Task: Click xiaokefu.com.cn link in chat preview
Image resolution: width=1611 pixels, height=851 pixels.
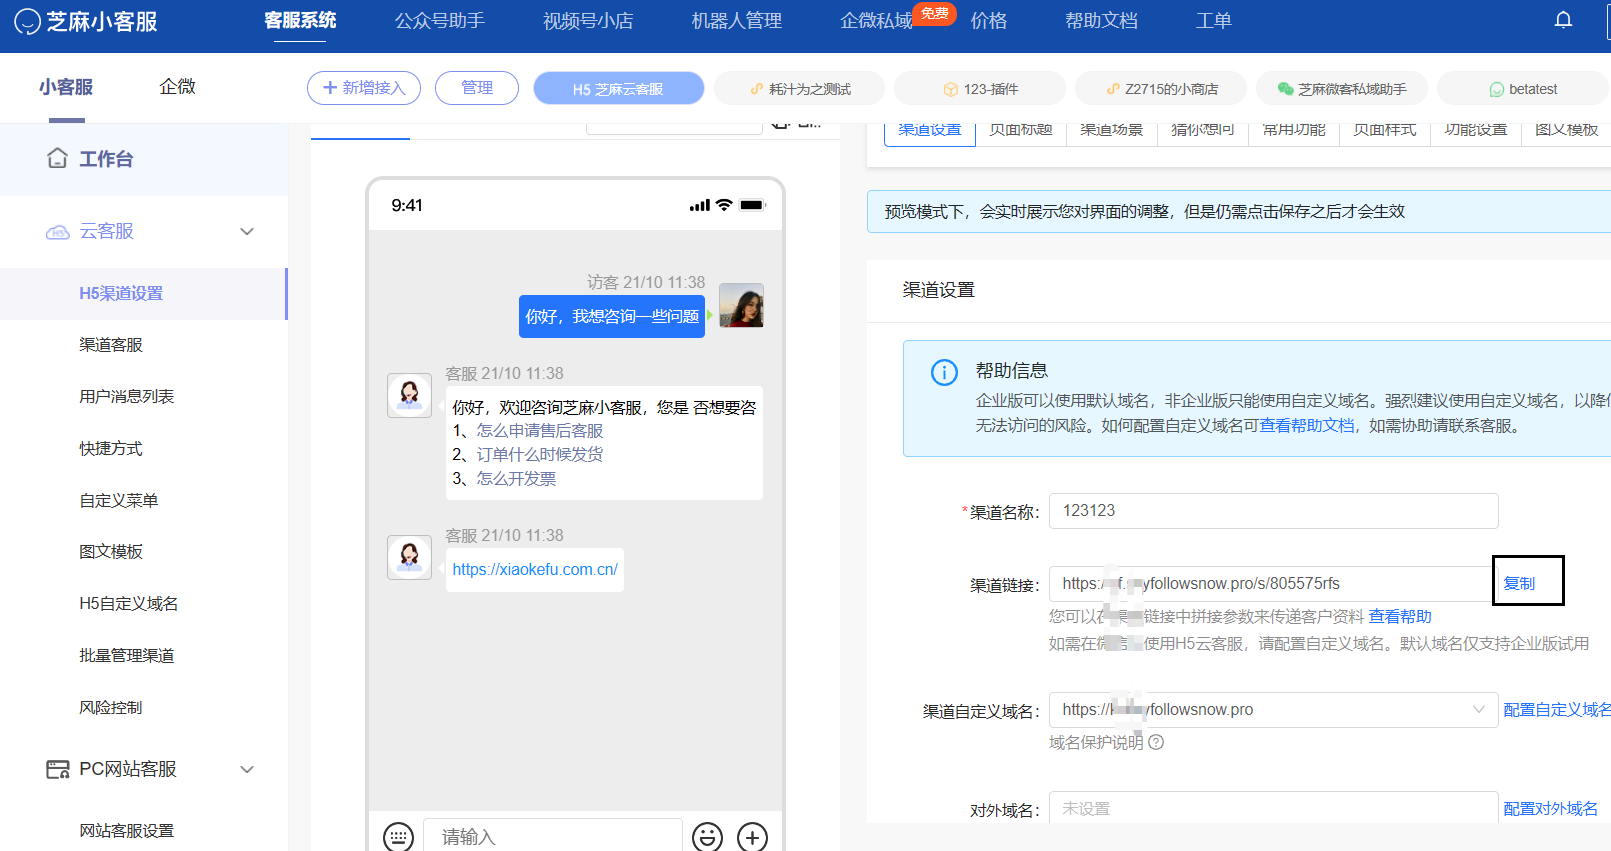Action: tap(535, 569)
